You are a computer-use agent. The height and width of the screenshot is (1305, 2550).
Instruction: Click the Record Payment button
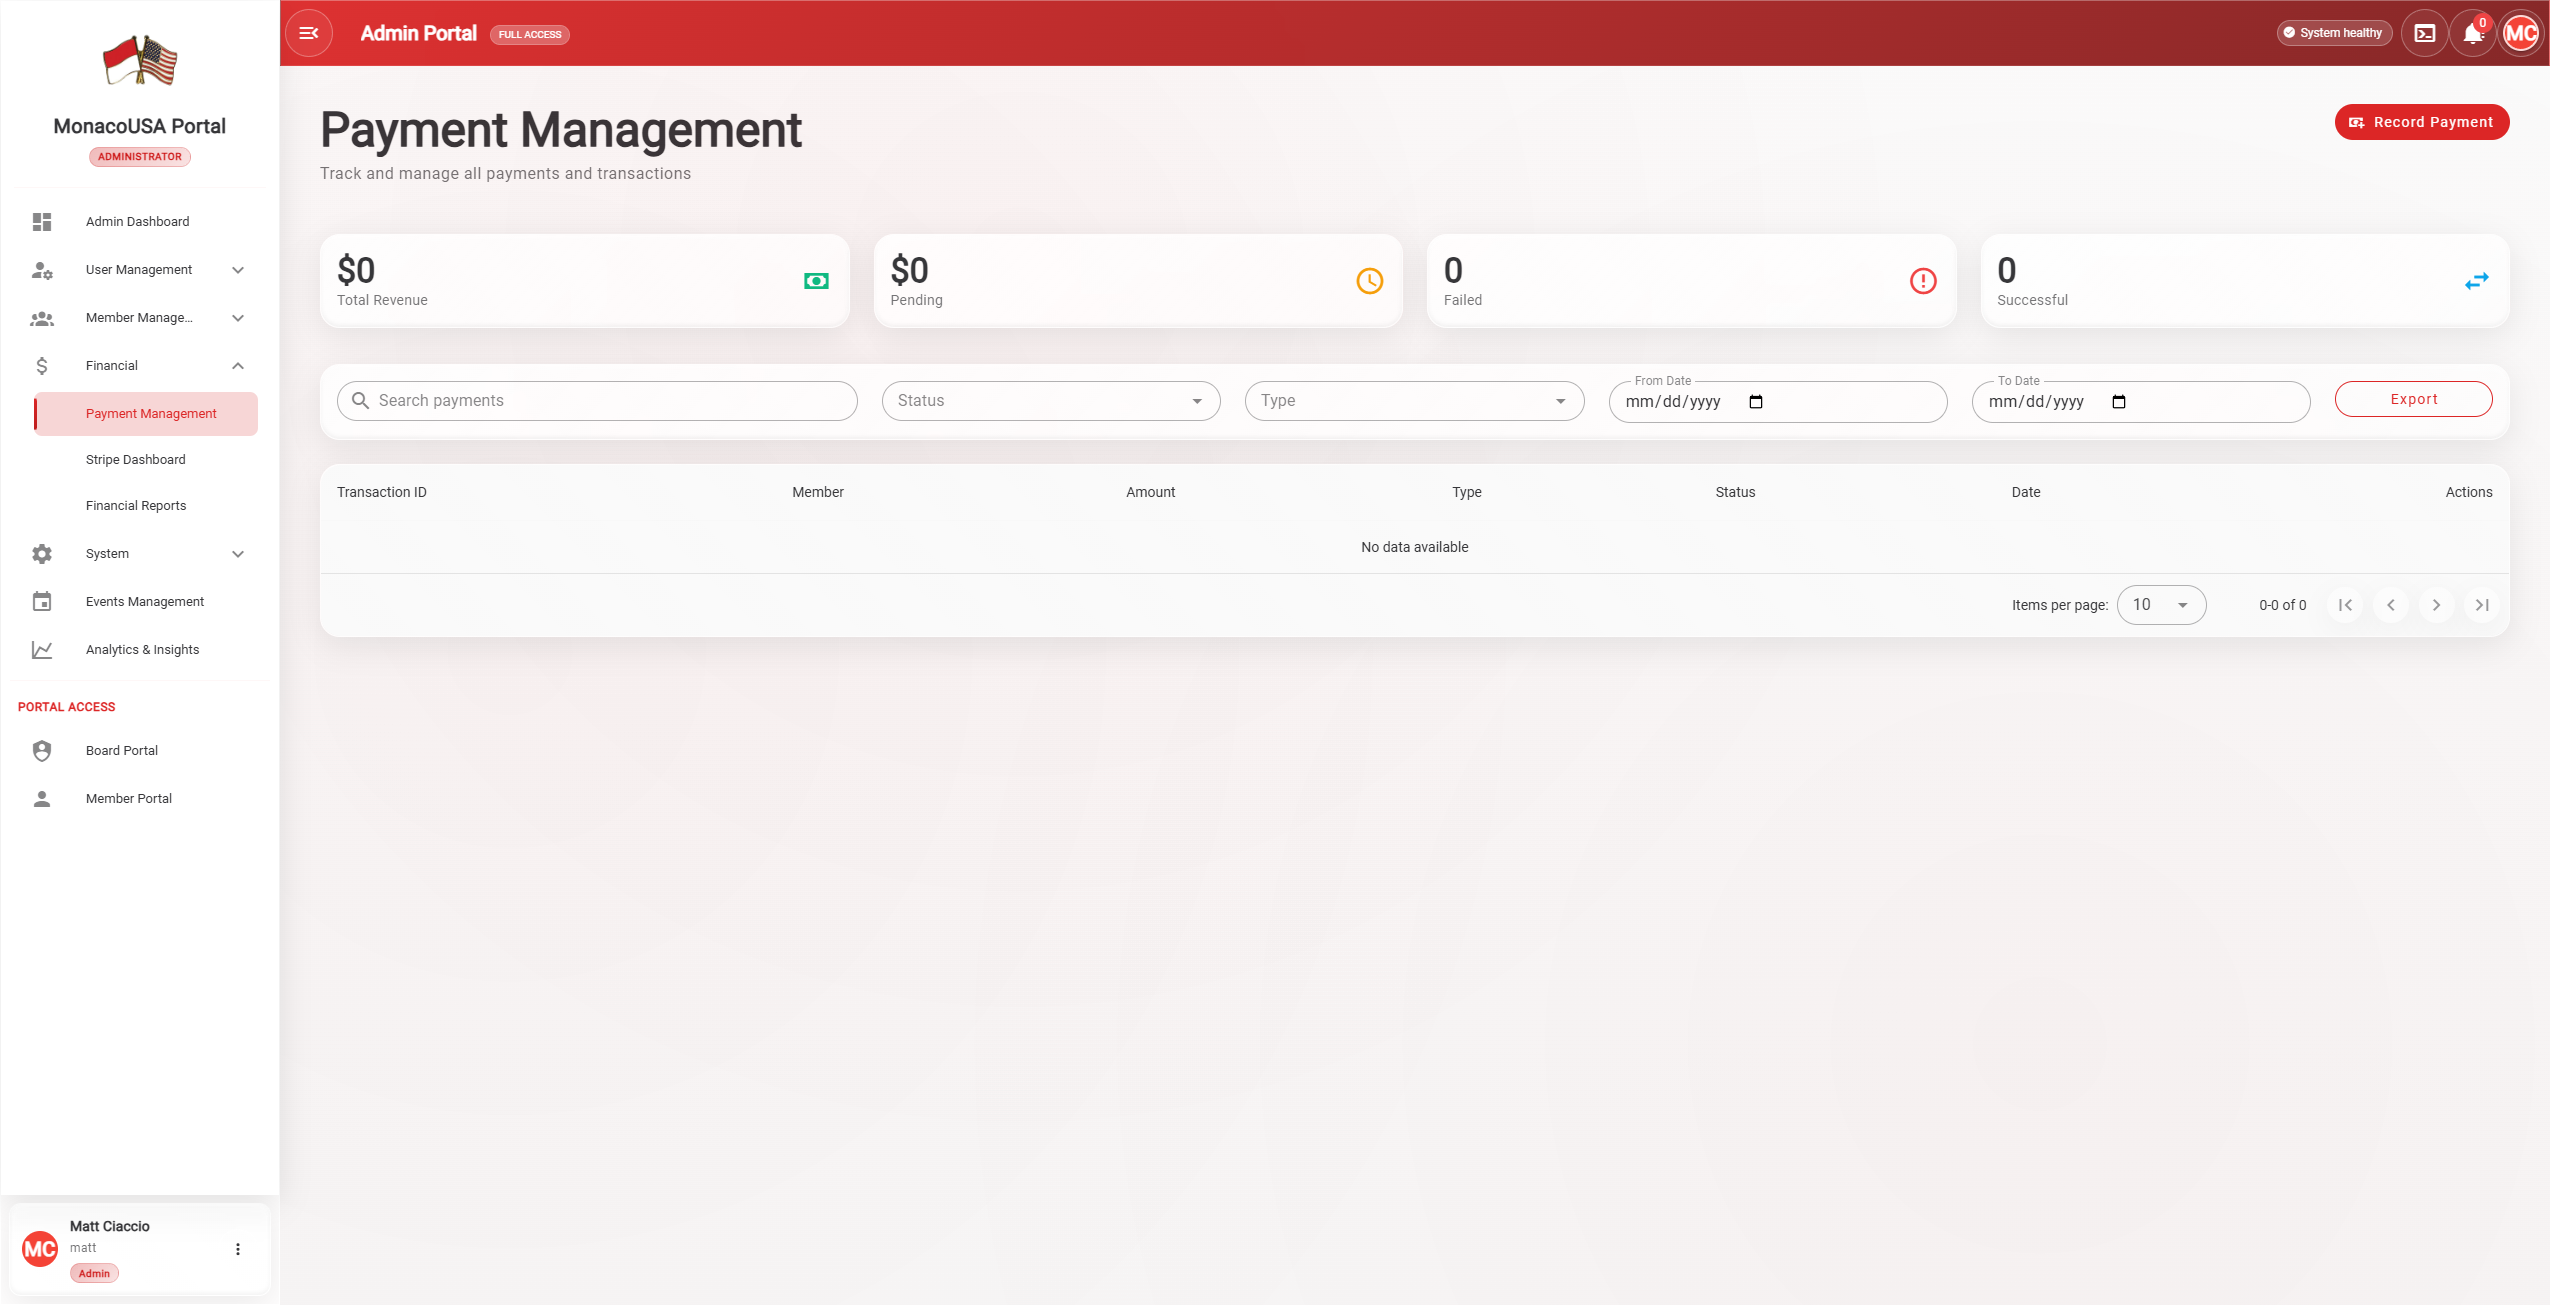(2421, 122)
